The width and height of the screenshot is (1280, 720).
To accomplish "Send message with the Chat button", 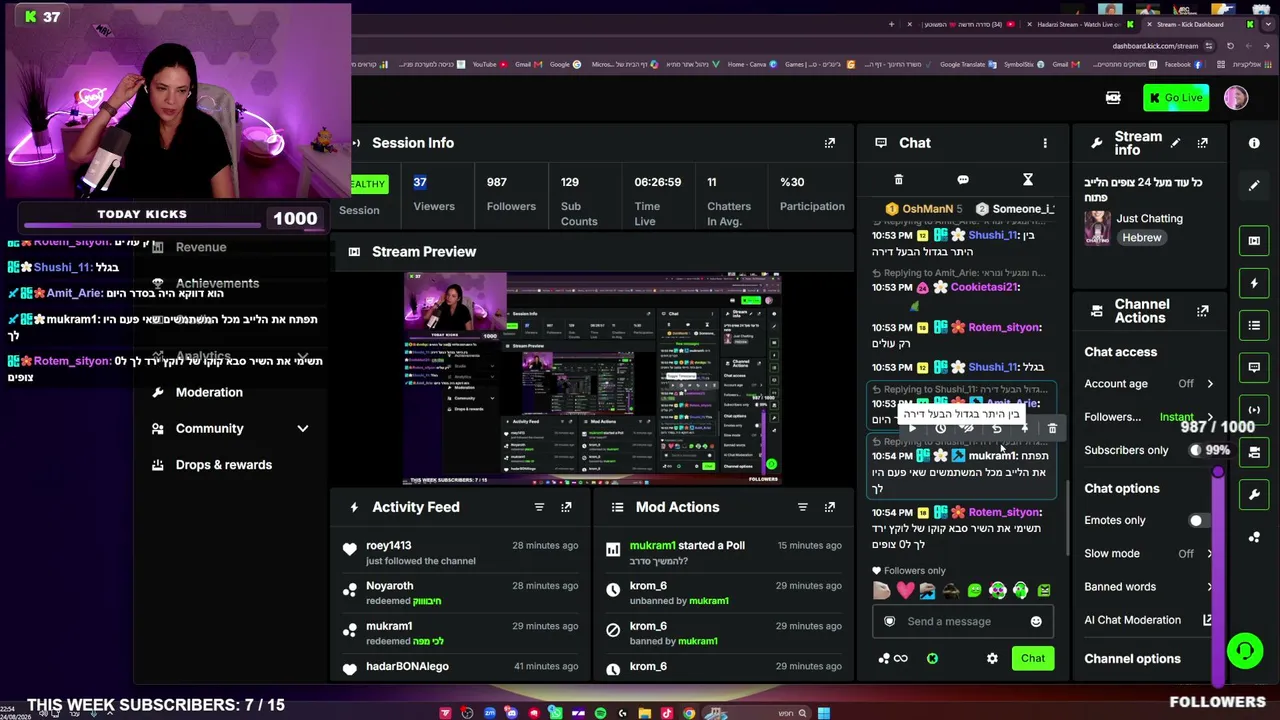I will [x=1032, y=659].
